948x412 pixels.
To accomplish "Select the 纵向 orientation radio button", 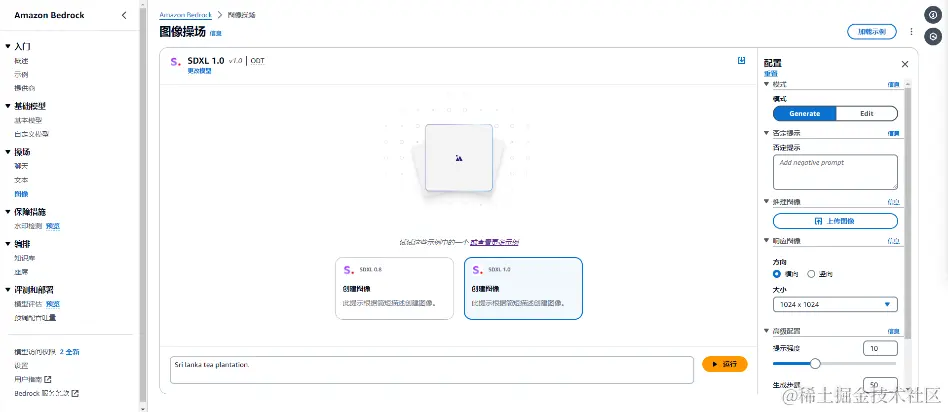I will point(811,274).
